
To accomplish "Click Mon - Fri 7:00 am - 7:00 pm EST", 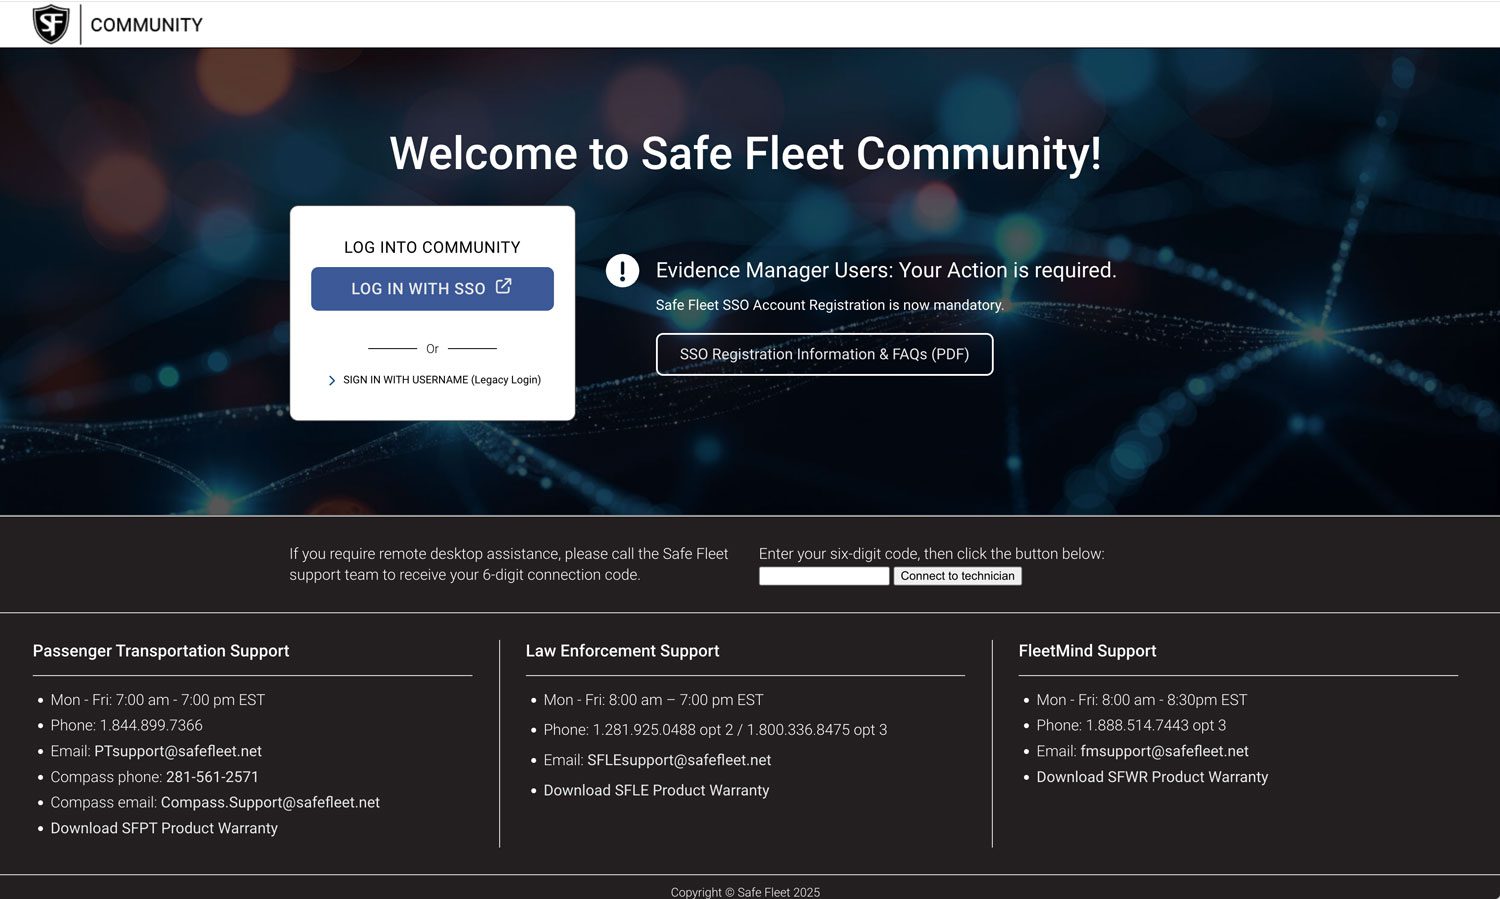I will tap(158, 700).
